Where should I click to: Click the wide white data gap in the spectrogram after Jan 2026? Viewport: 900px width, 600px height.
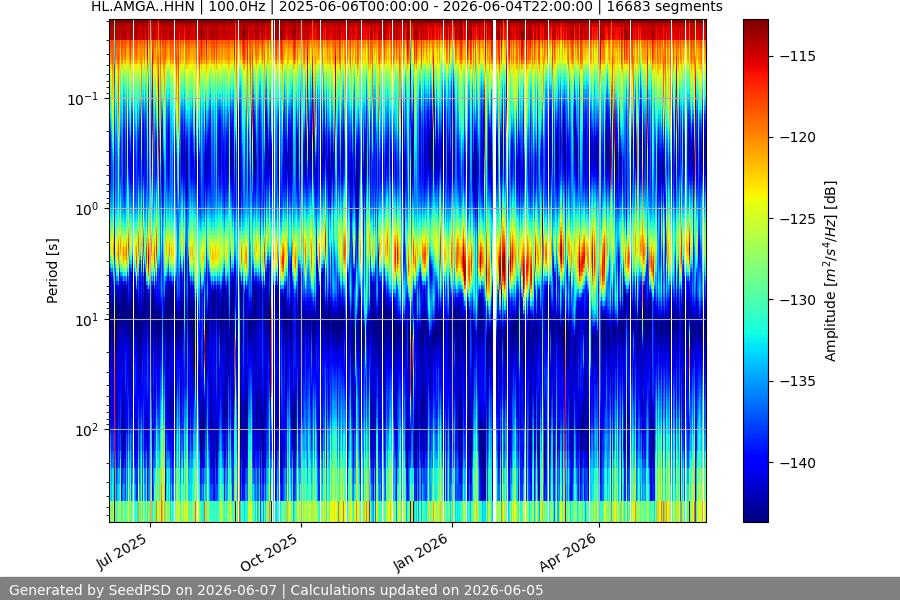click(494, 271)
